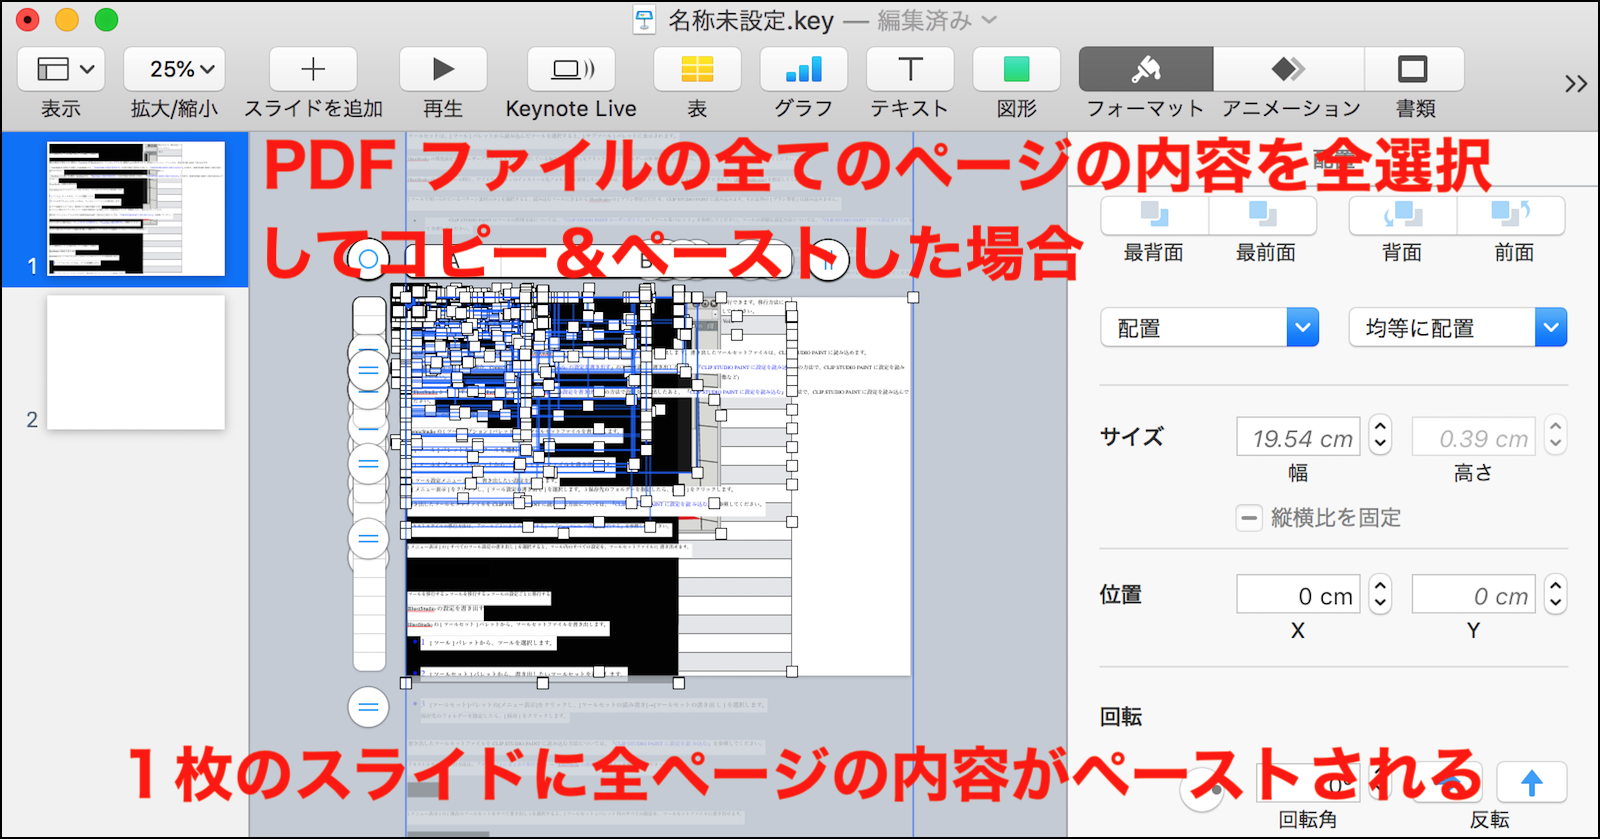Add a new slide with the plus button
Screen dimensions: 1600x839
click(313, 69)
